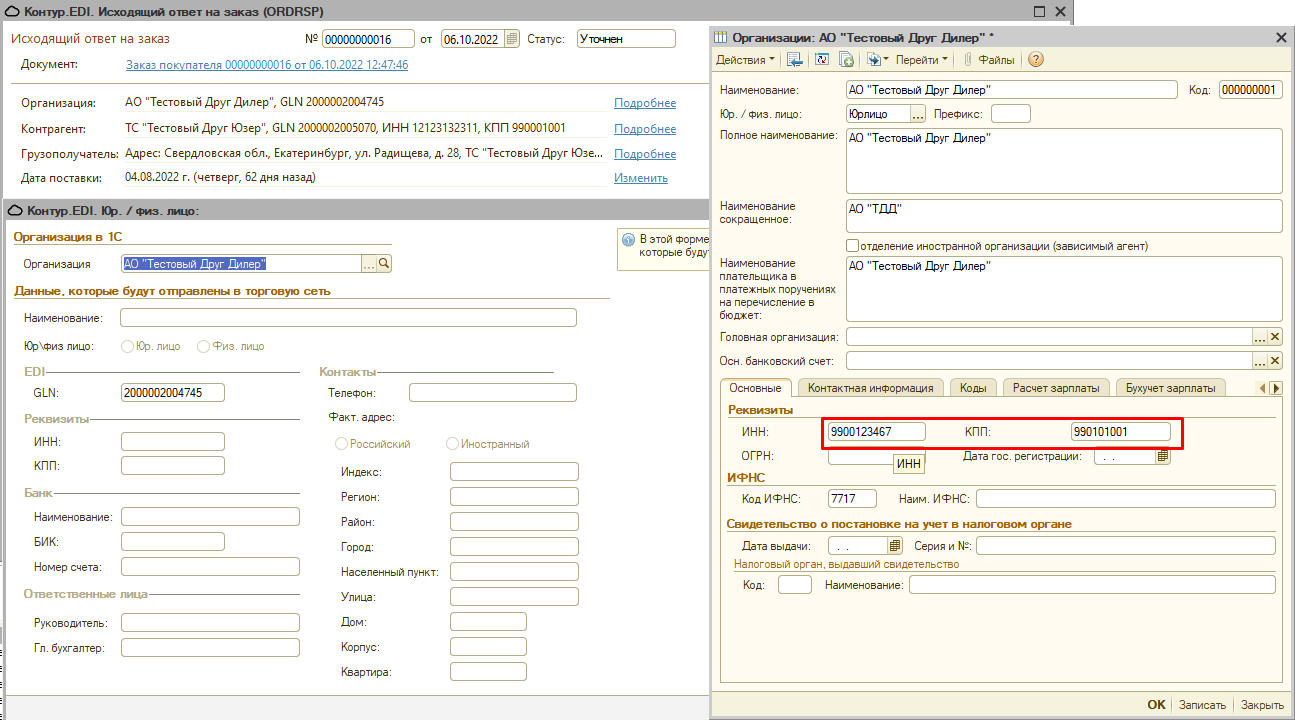1295x720 pixels.
Task: Click the copy-with-plus toolbar icon
Action: coord(846,60)
